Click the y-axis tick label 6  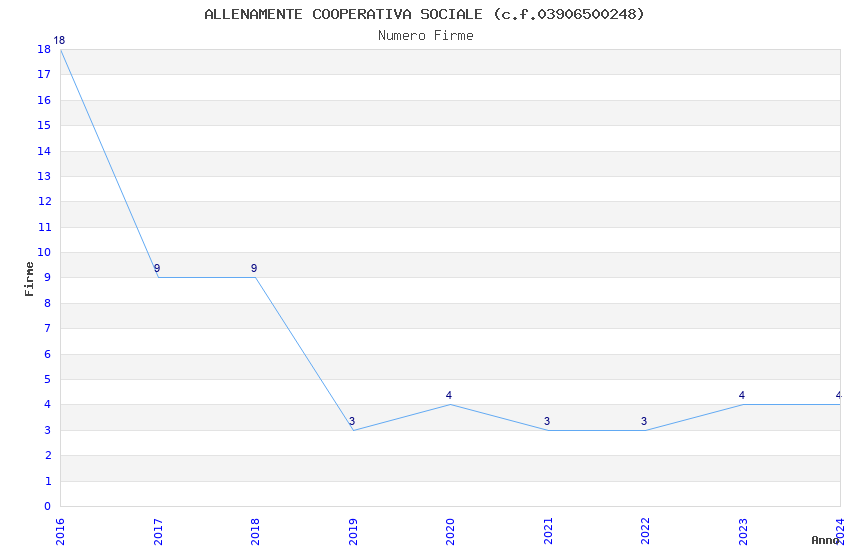(x=48, y=354)
